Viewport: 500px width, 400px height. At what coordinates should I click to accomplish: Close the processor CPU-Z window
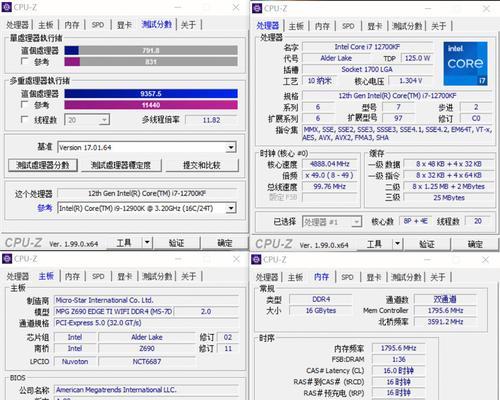pos(486,8)
